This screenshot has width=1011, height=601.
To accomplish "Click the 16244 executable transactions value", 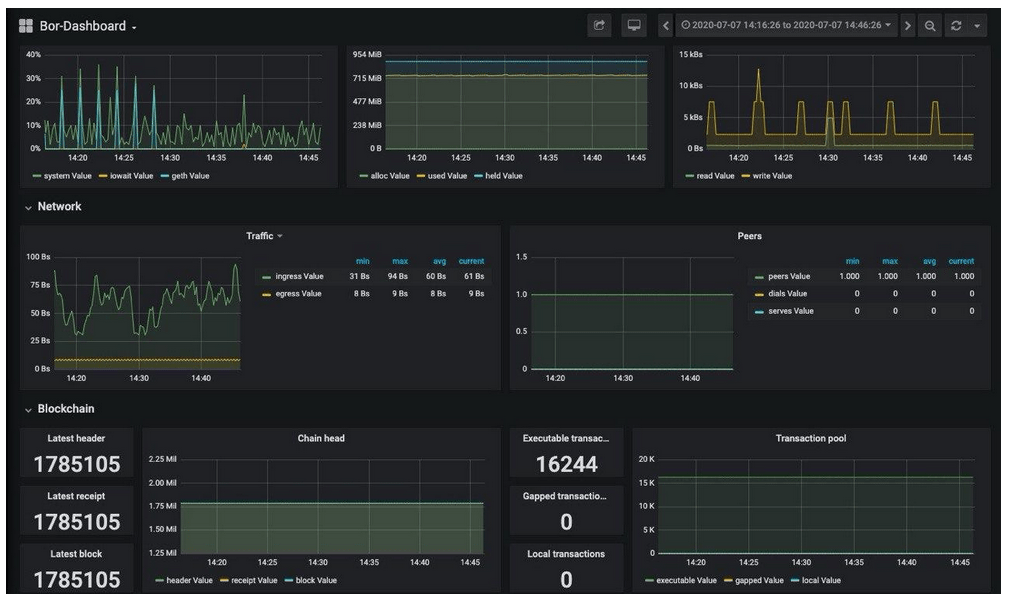I will click(x=566, y=464).
